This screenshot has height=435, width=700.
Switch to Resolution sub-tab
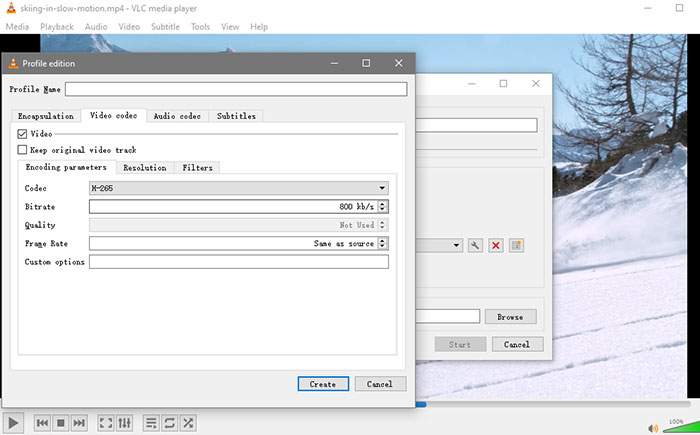(x=145, y=167)
